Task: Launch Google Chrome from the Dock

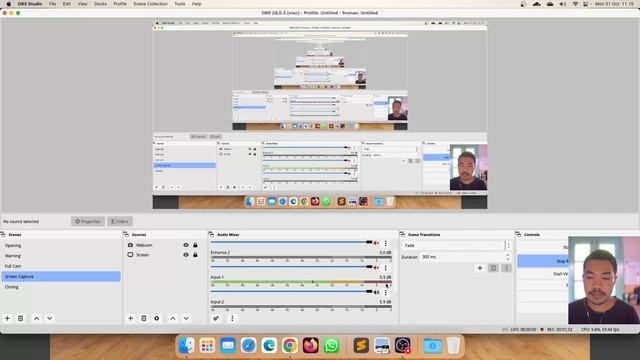Action: [290, 346]
